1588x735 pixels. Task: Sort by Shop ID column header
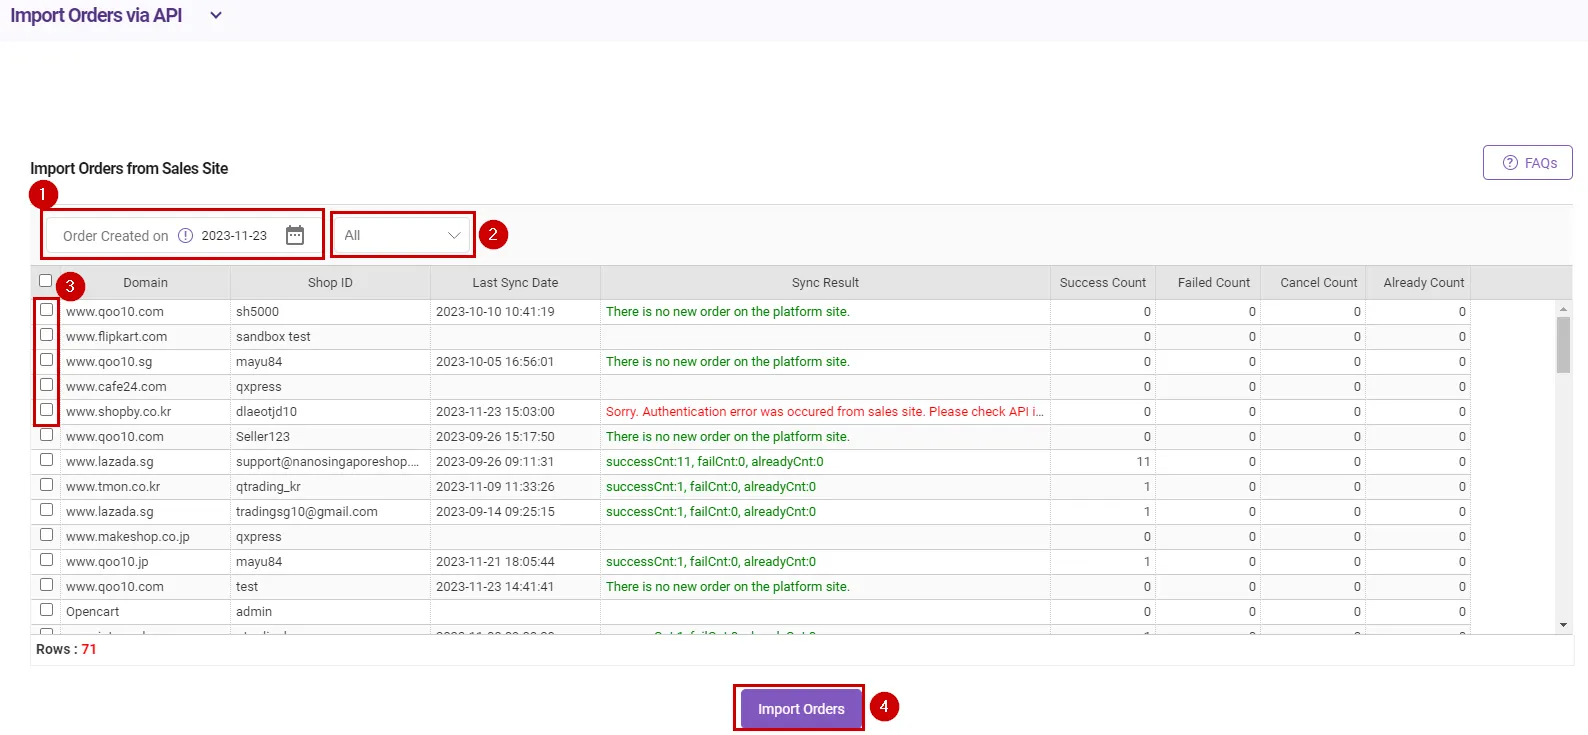pyautogui.click(x=330, y=283)
